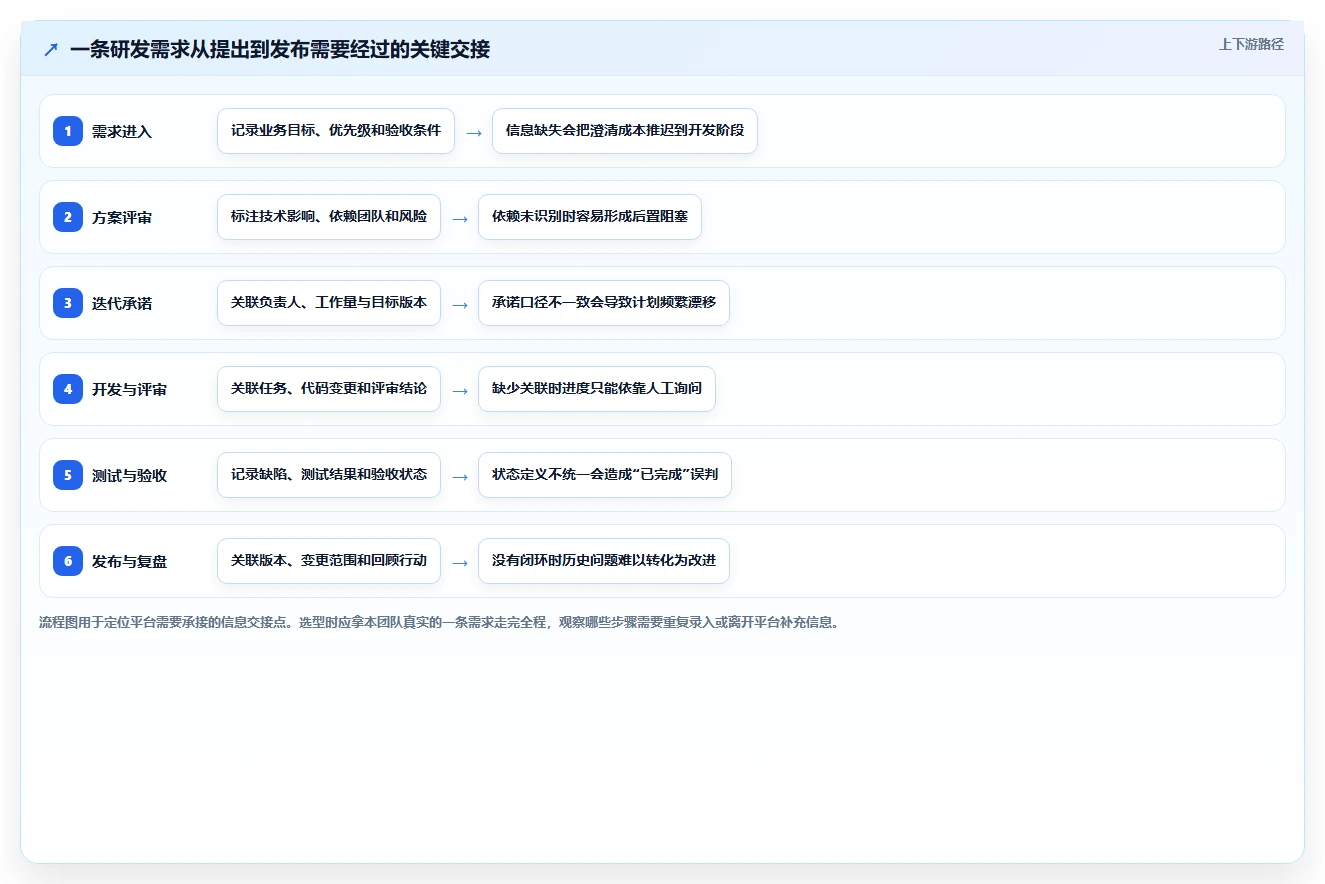Select the 需求进入 step label

122,131
